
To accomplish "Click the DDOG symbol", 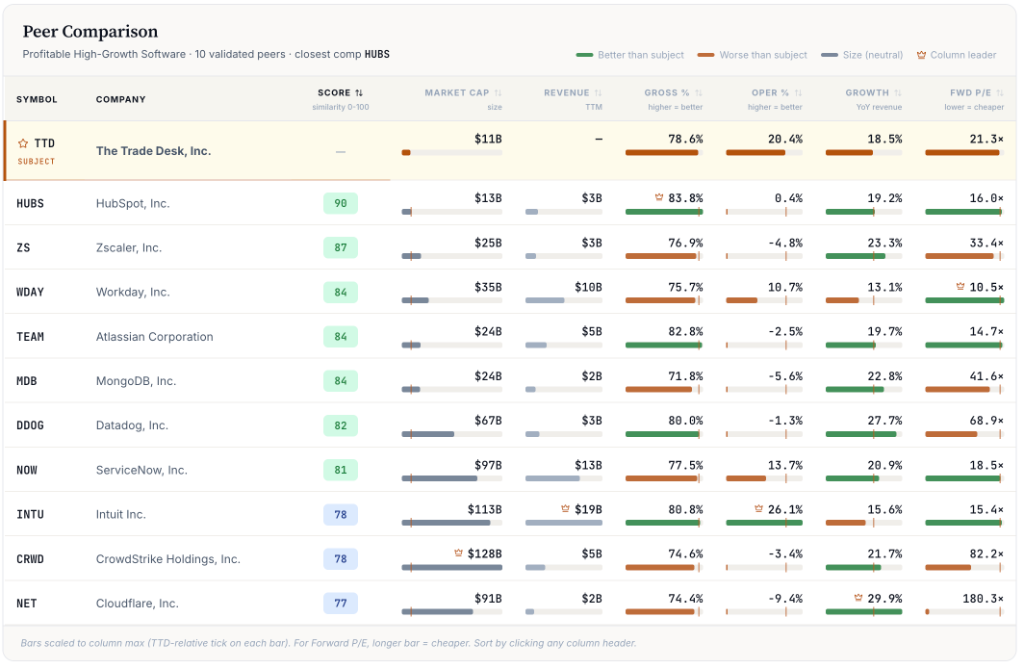I will (x=30, y=425).
